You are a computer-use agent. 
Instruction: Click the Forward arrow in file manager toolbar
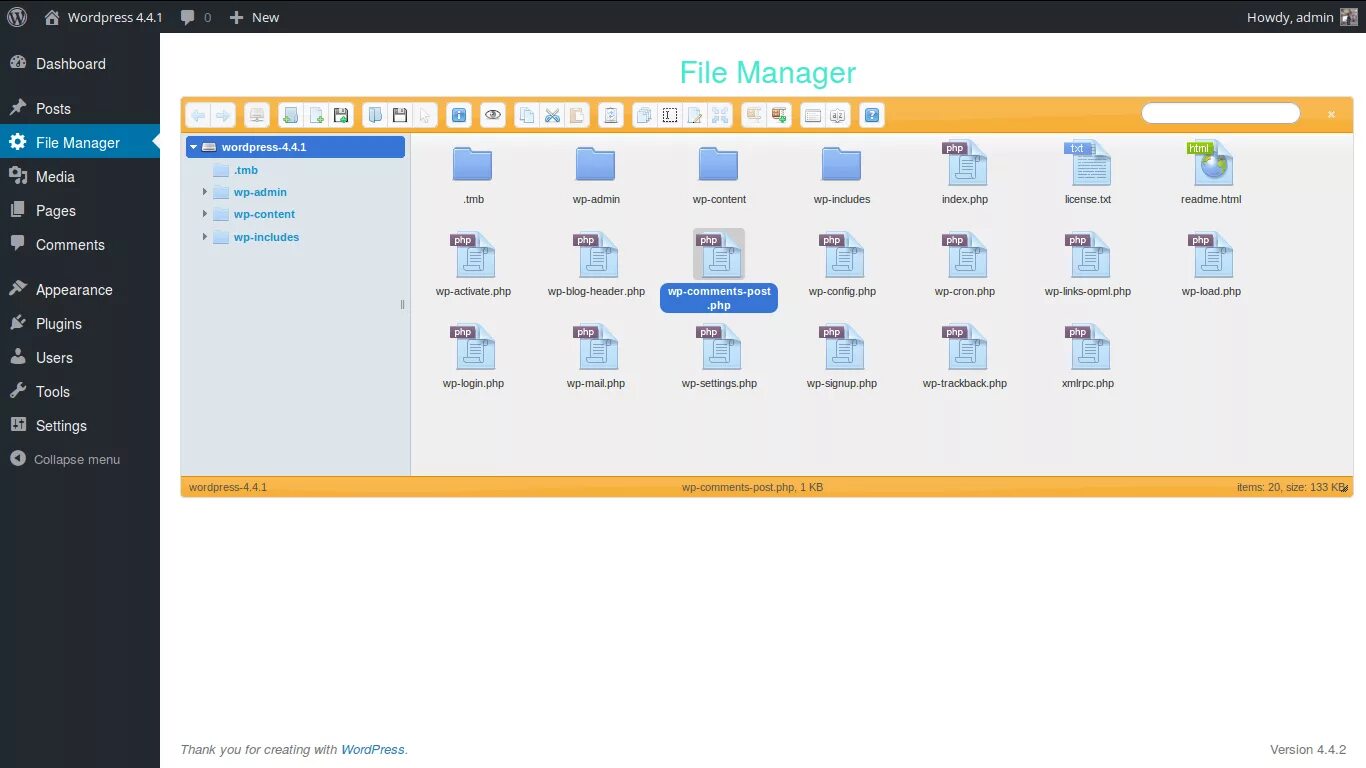pyautogui.click(x=223, y=115)
